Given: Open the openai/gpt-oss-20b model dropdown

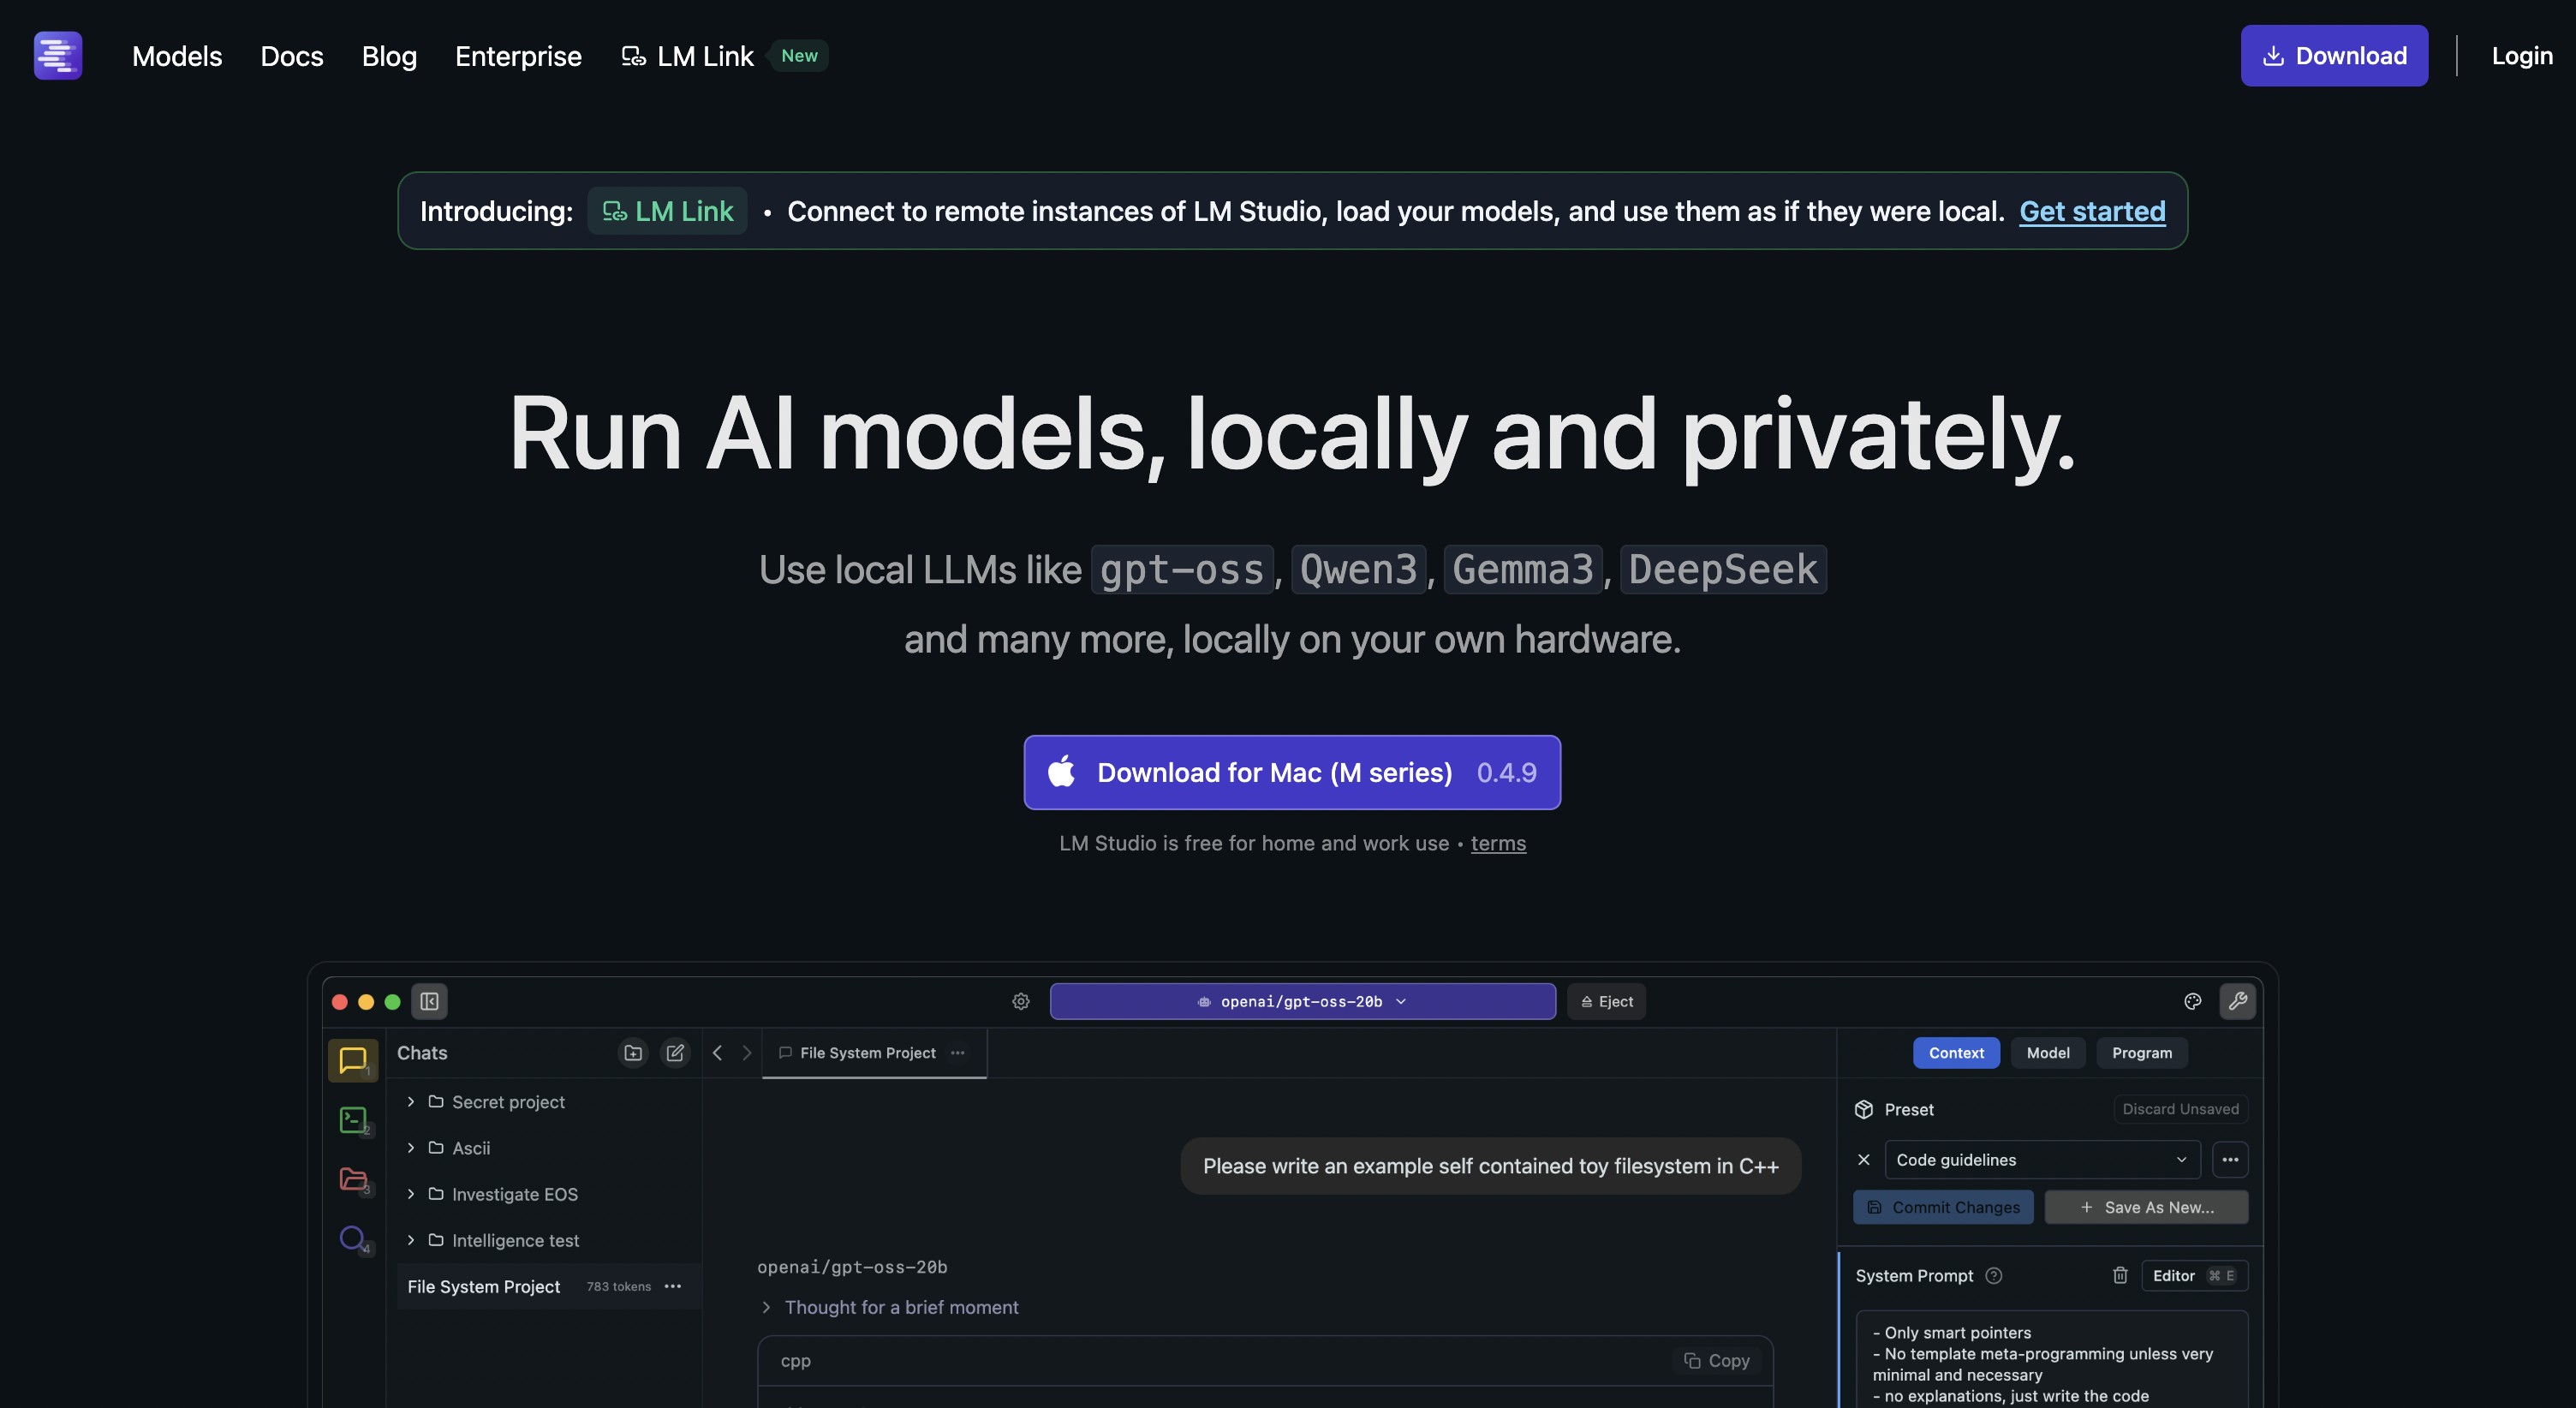Looking at the screenshot, I should coord(1302,1001).
